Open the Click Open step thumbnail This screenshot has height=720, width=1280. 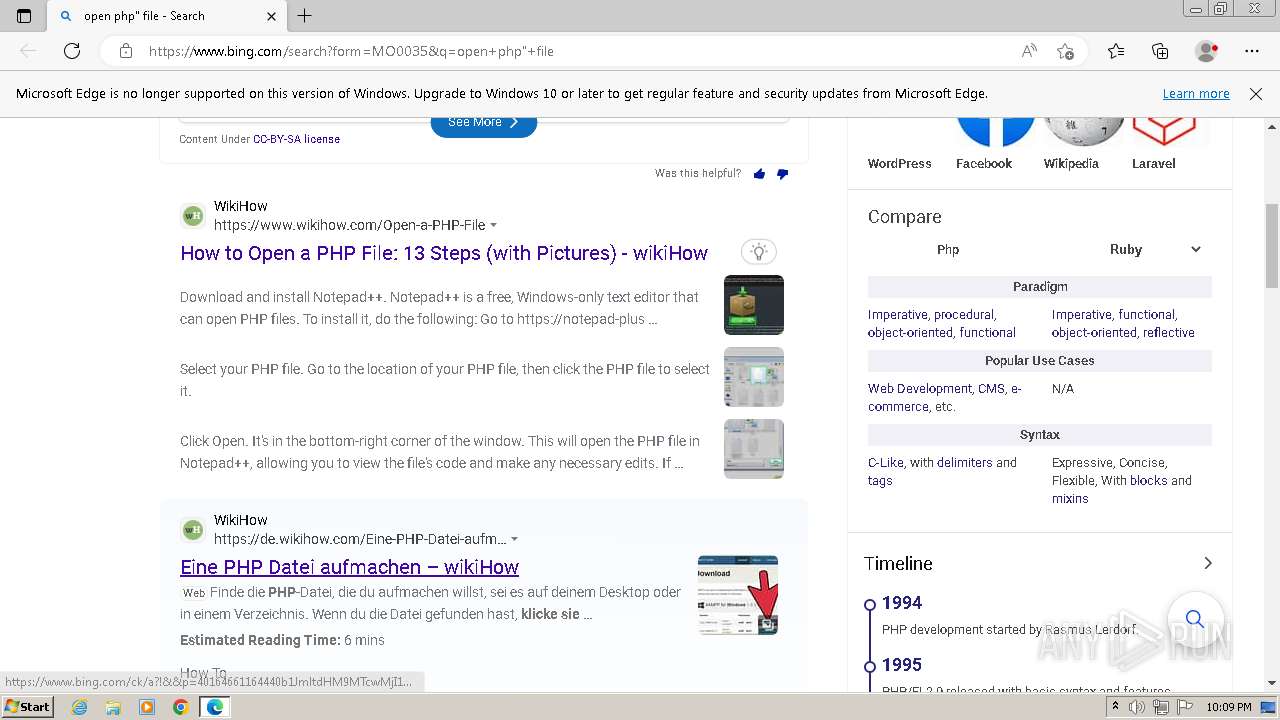pyautogui.click(x=754, y=449)
